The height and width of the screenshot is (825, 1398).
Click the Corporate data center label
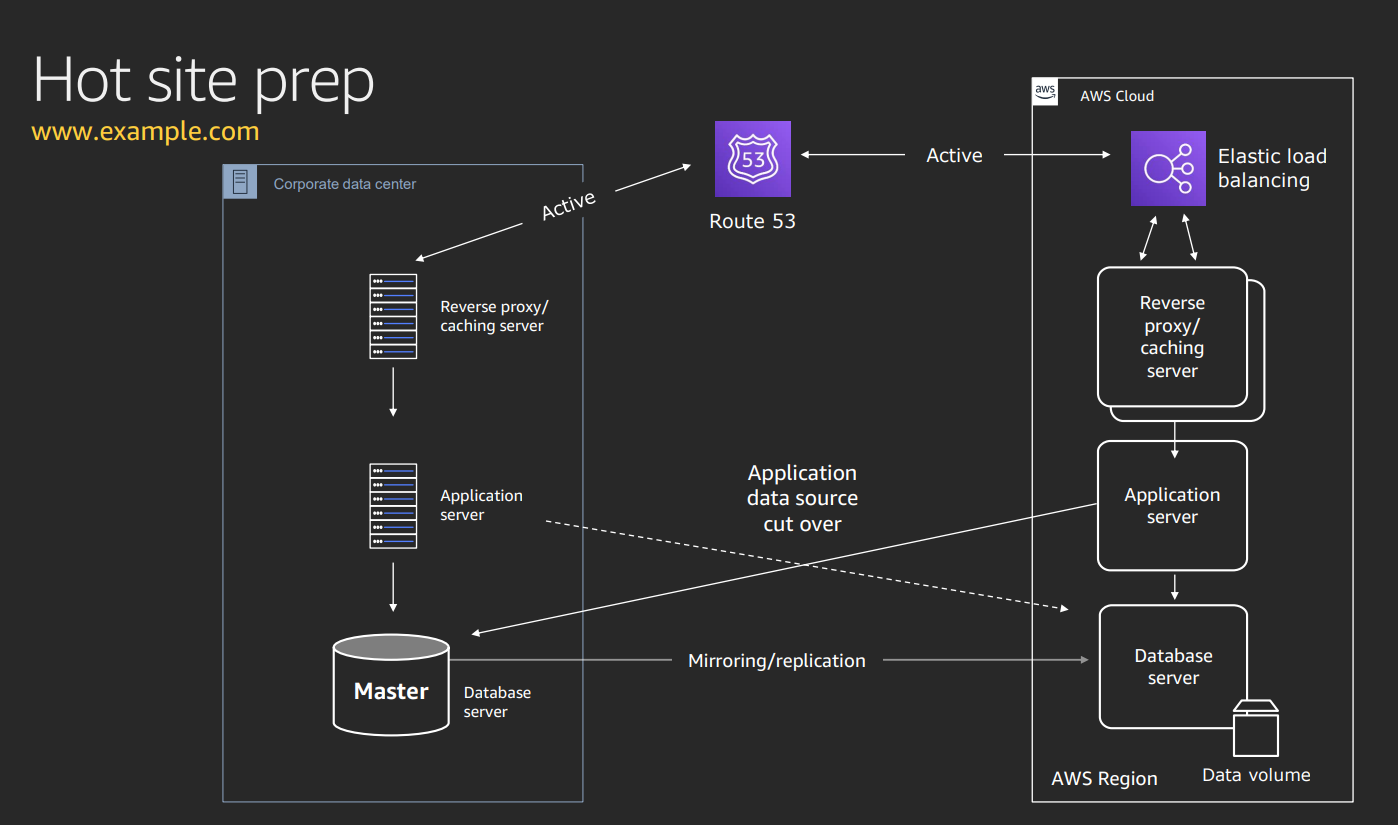[x=345, y=184]
